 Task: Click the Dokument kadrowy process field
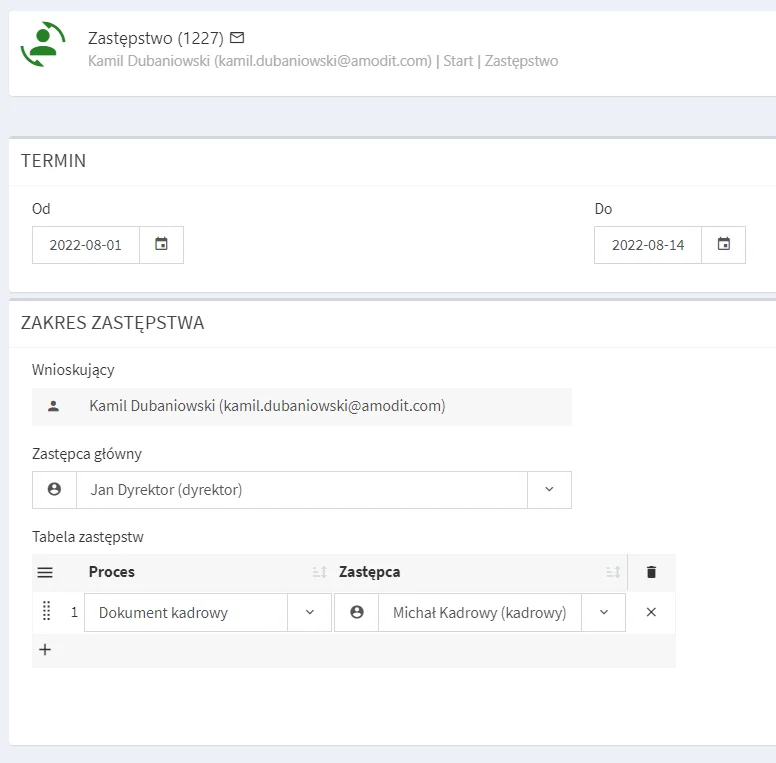pyautogui.click(x=186, y=613)
